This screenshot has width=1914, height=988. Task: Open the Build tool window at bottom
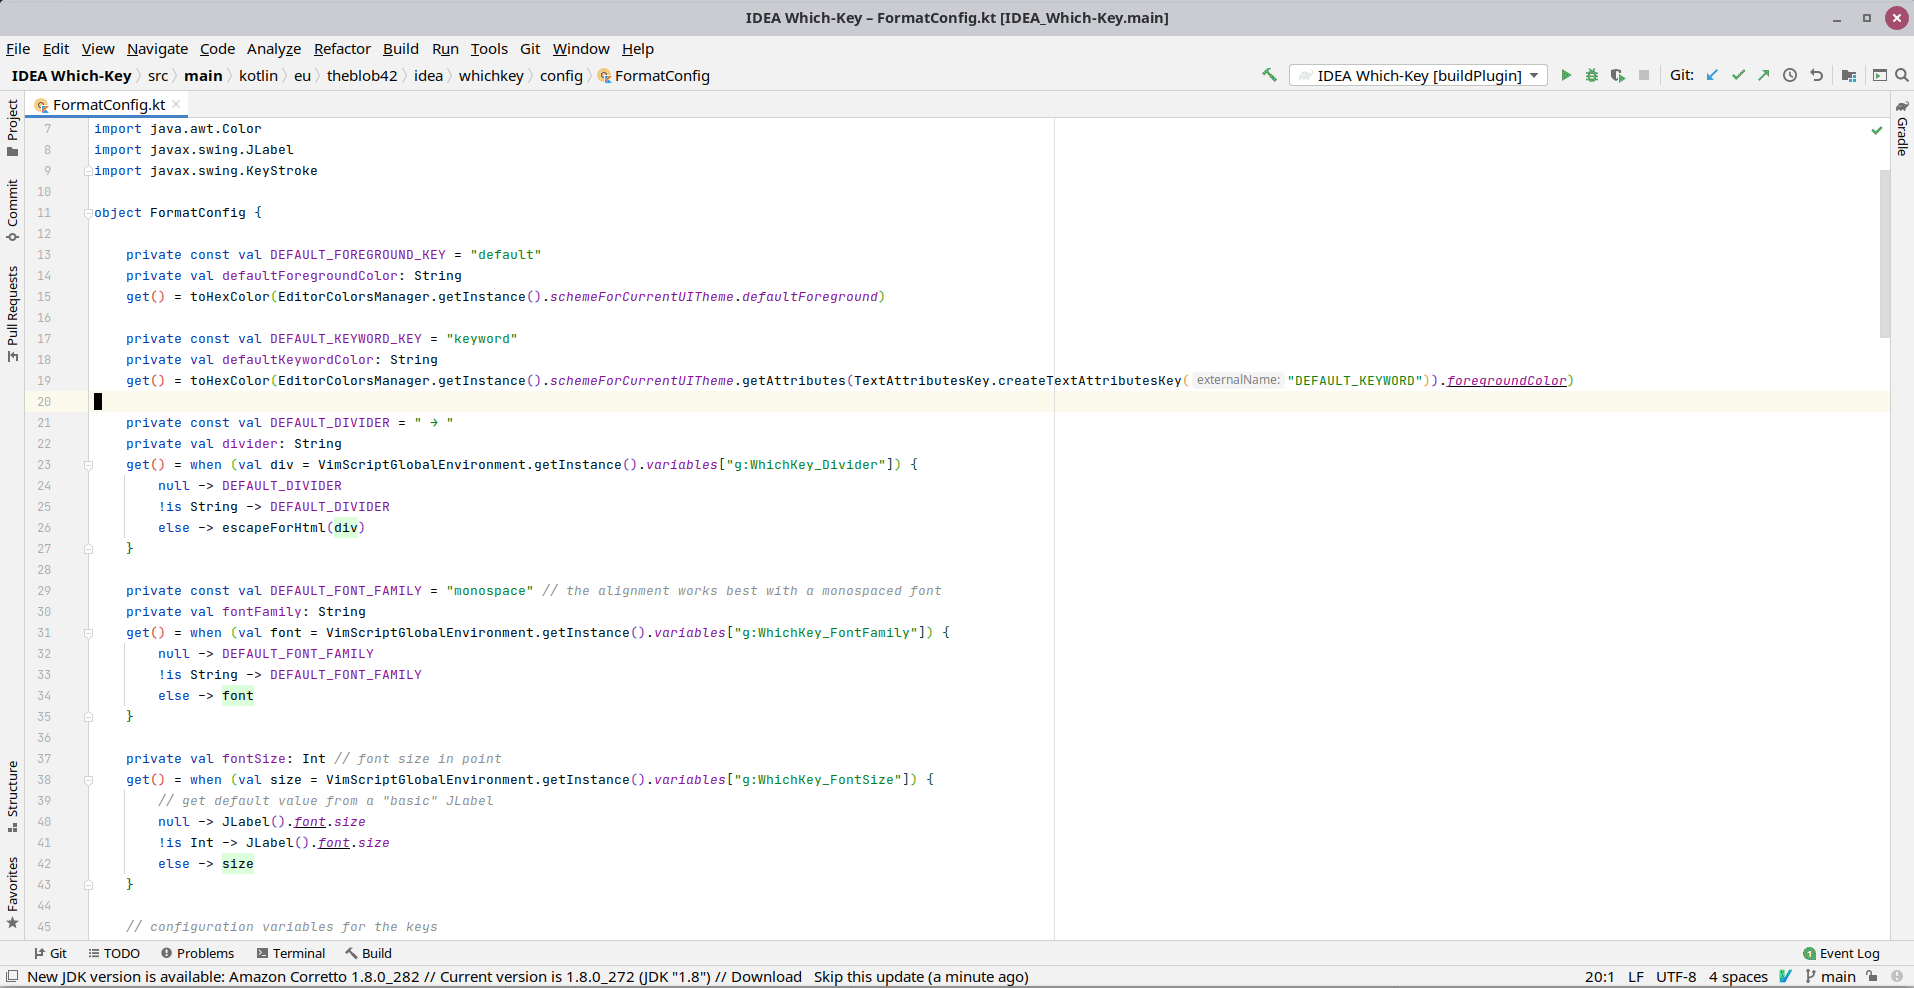pos(368,953)
